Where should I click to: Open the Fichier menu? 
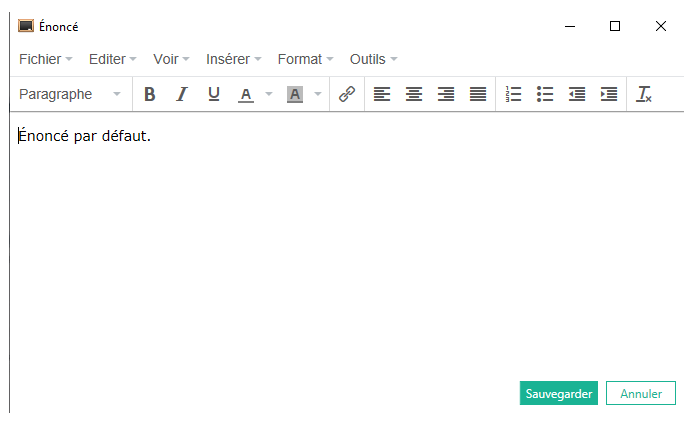point(45,59)
